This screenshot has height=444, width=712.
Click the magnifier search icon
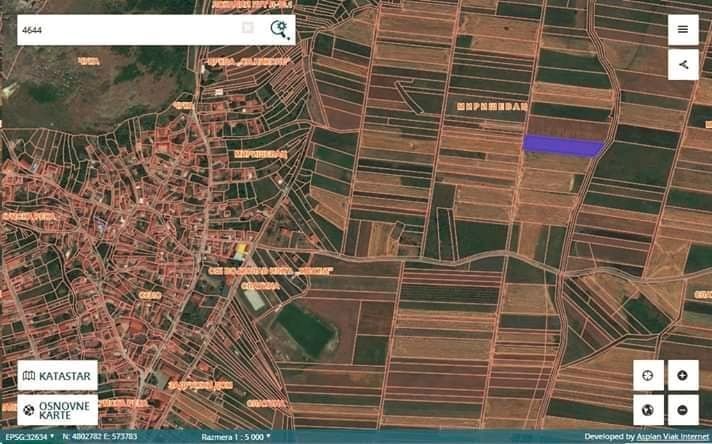[280, 30]
